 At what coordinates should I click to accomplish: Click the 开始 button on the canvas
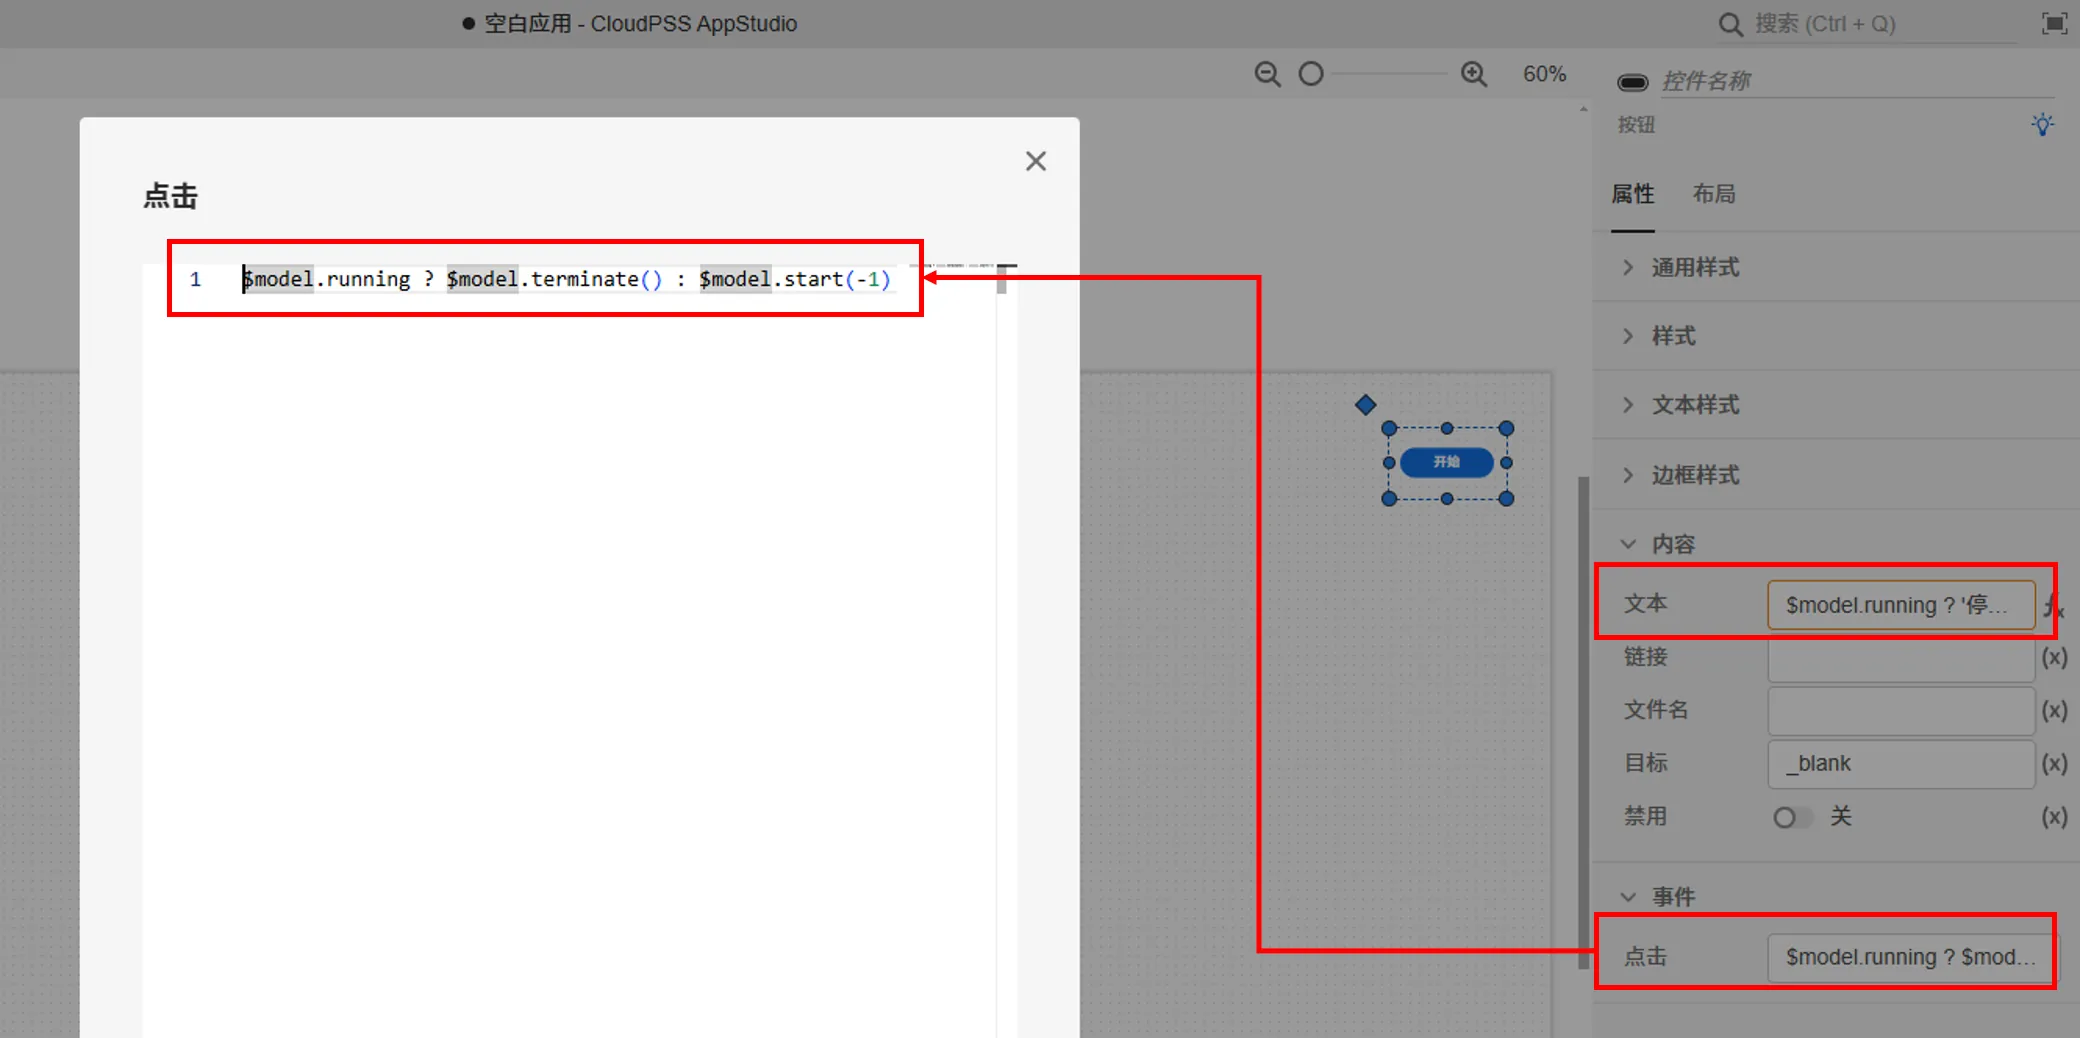click(1446, 462)
